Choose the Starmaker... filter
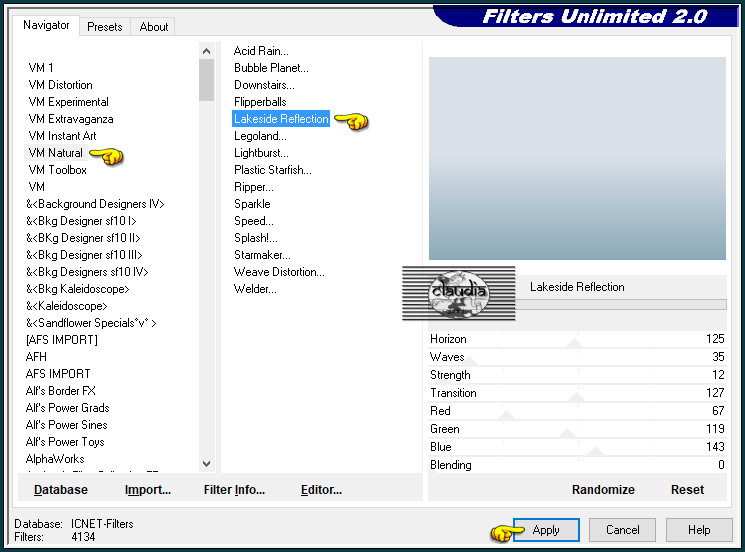The height and width of the screenshot is (552, 745). pyautogui.click(x=262, y=255)
